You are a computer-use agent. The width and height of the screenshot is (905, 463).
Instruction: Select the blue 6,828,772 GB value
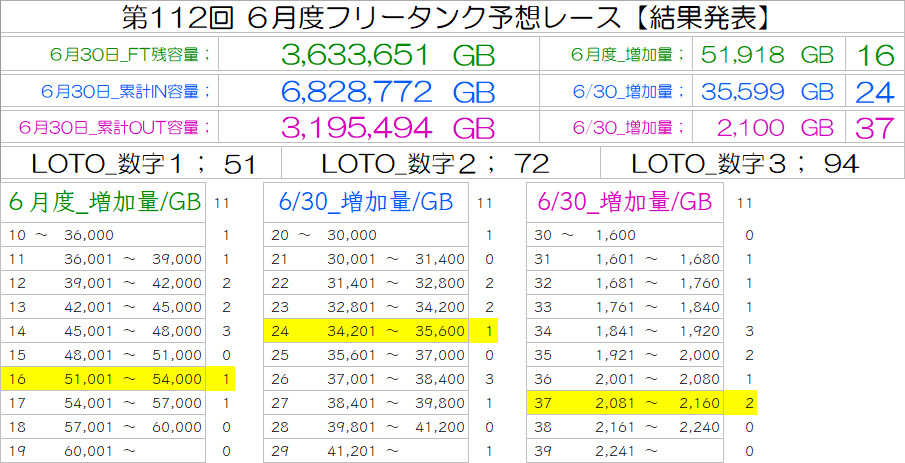click(x=388, y=92)
